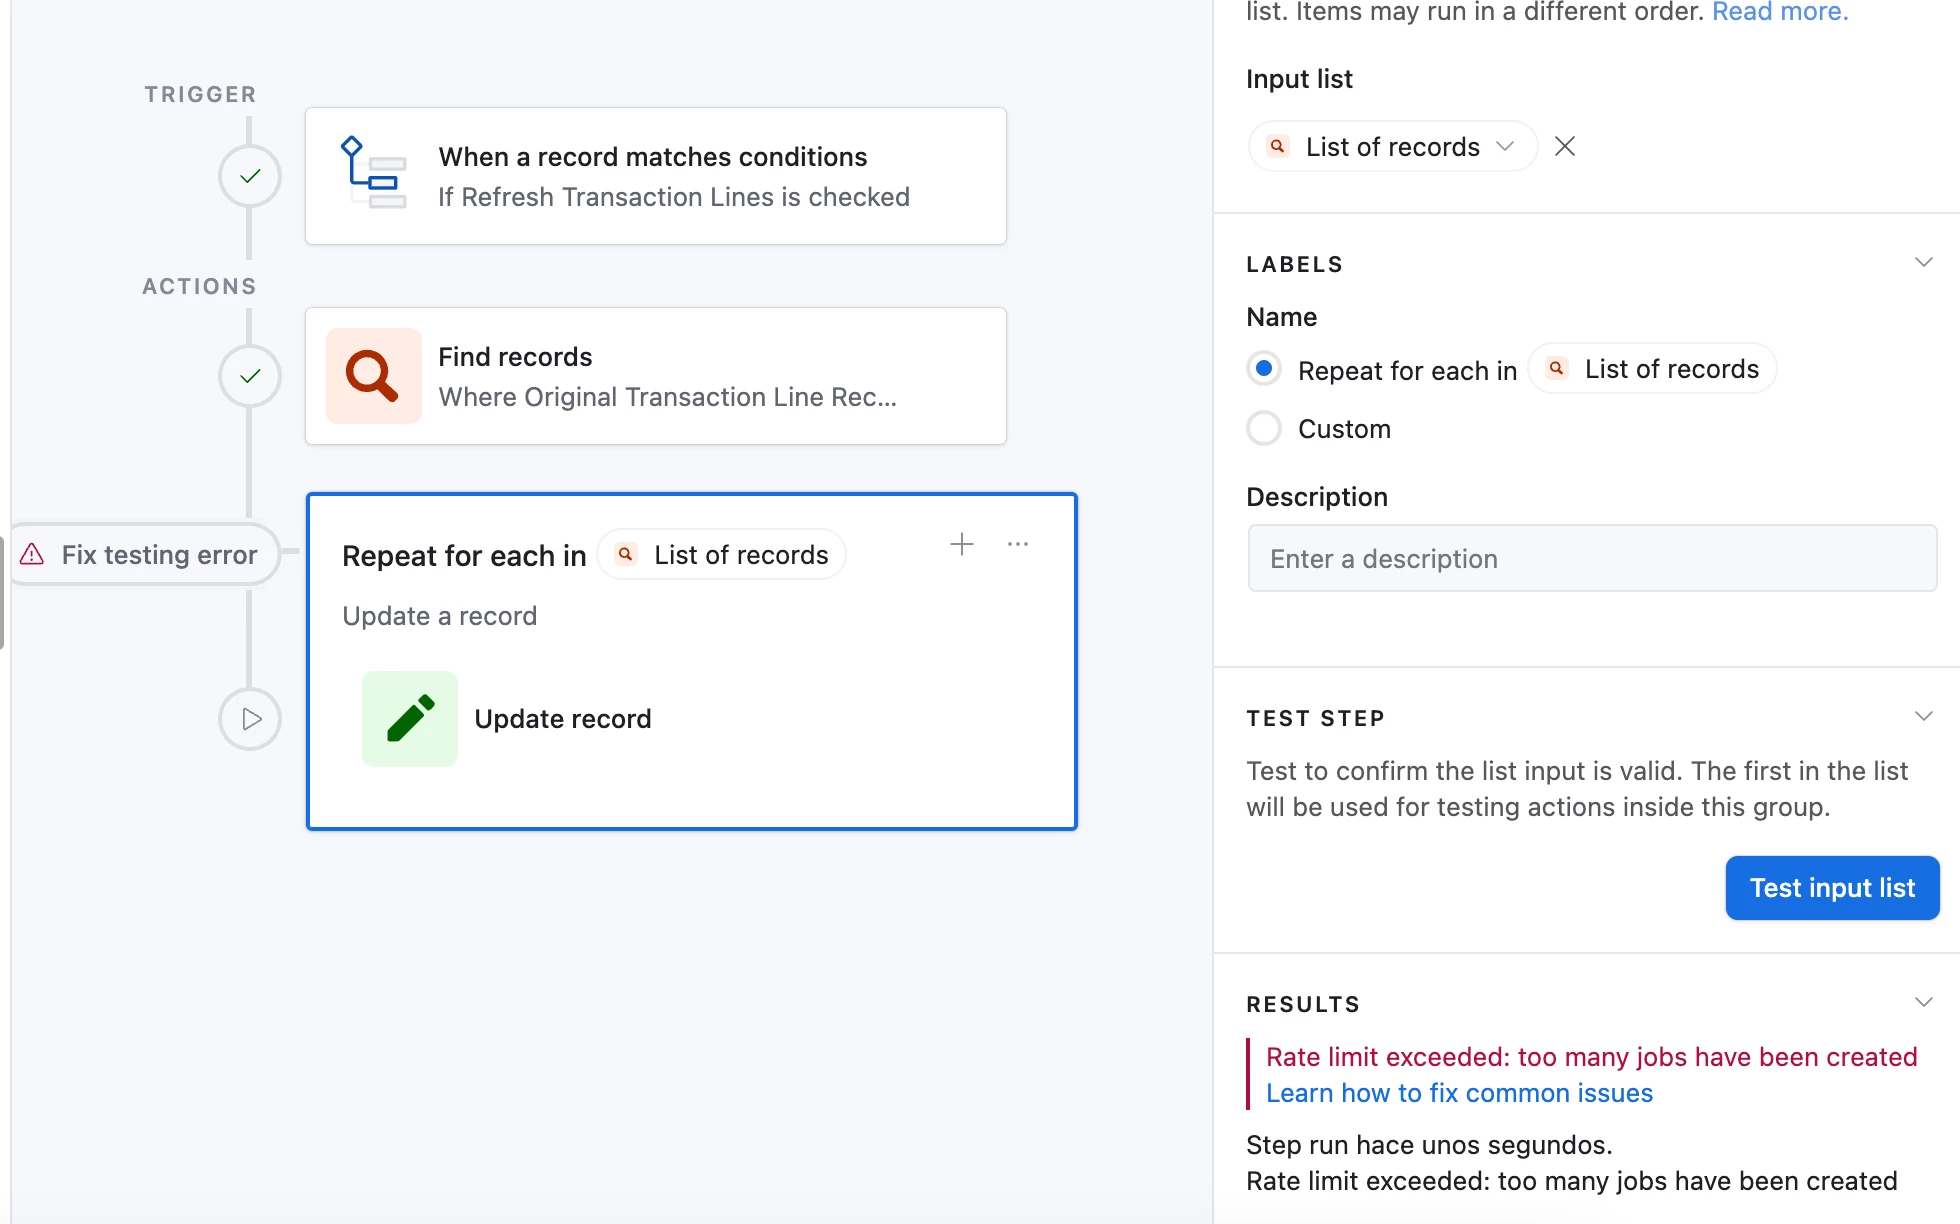Viewport: 1960px width, 1224px height.
Task: Select the 'Repeat for each in' name option
Action: tap(1264, 369)
